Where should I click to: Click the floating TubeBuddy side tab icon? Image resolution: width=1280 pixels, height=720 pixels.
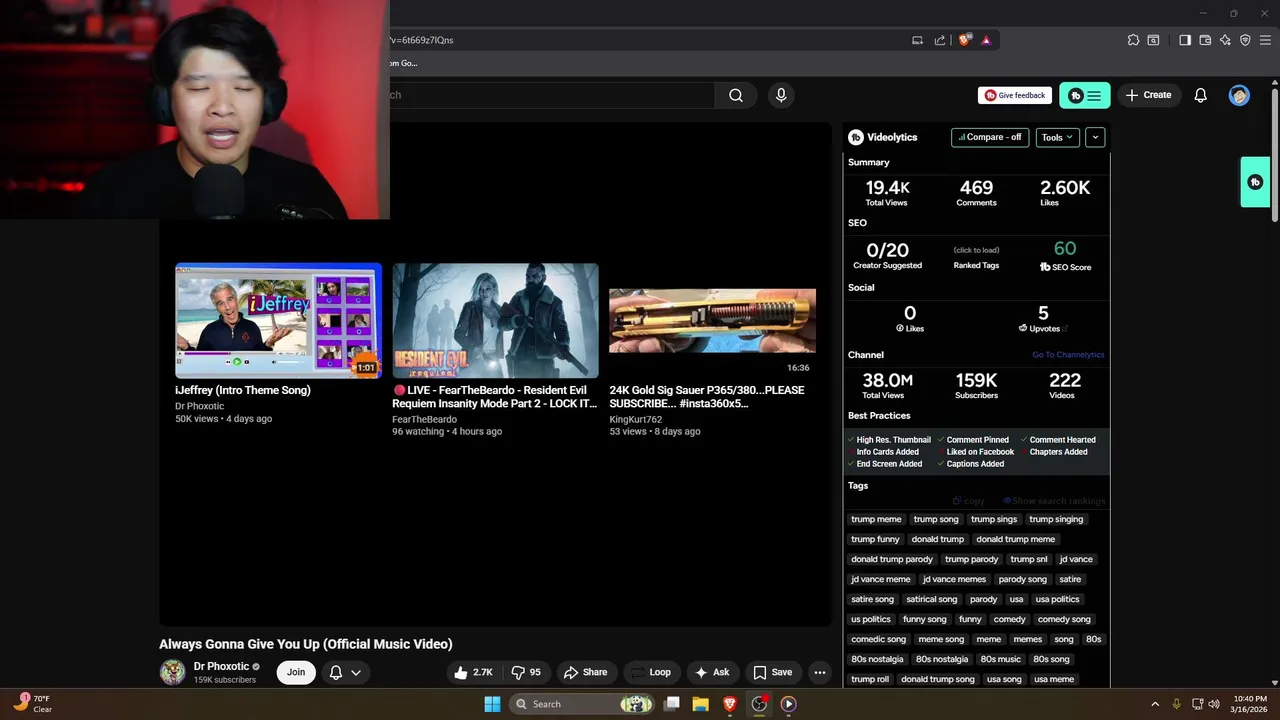(1255, 182)
